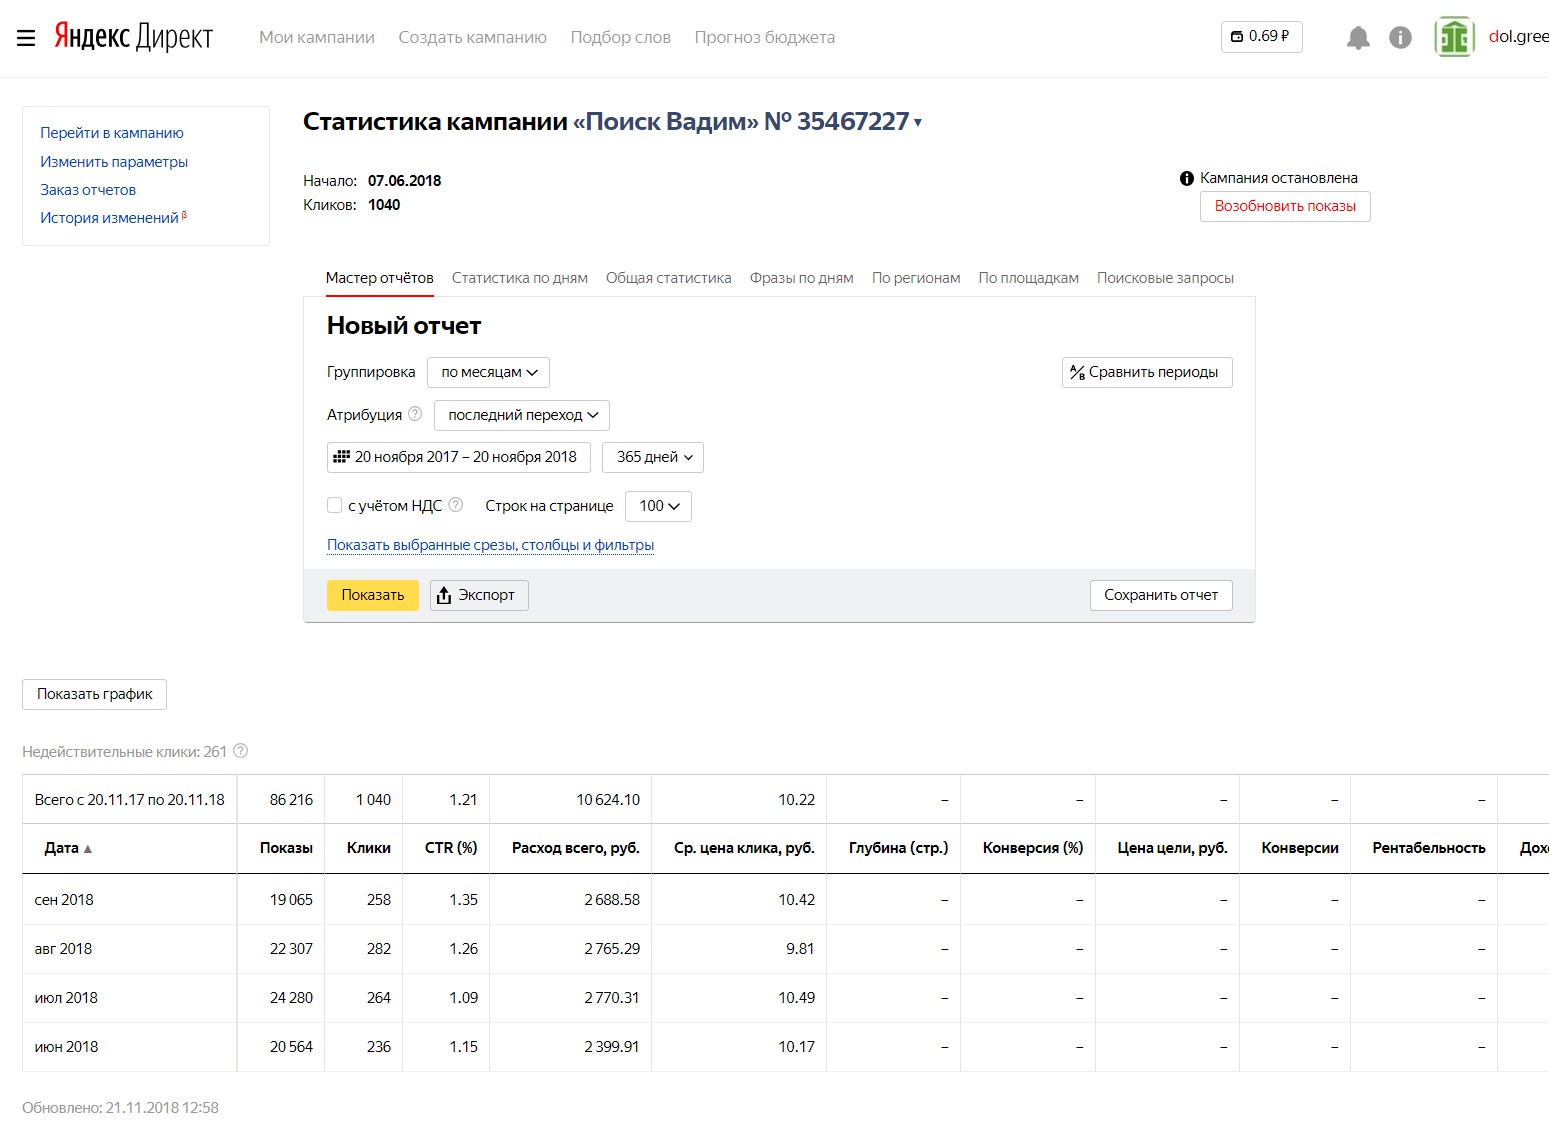
Task: Open the Строк на странице 100 dropdown
Action: [x=658, y=506]
